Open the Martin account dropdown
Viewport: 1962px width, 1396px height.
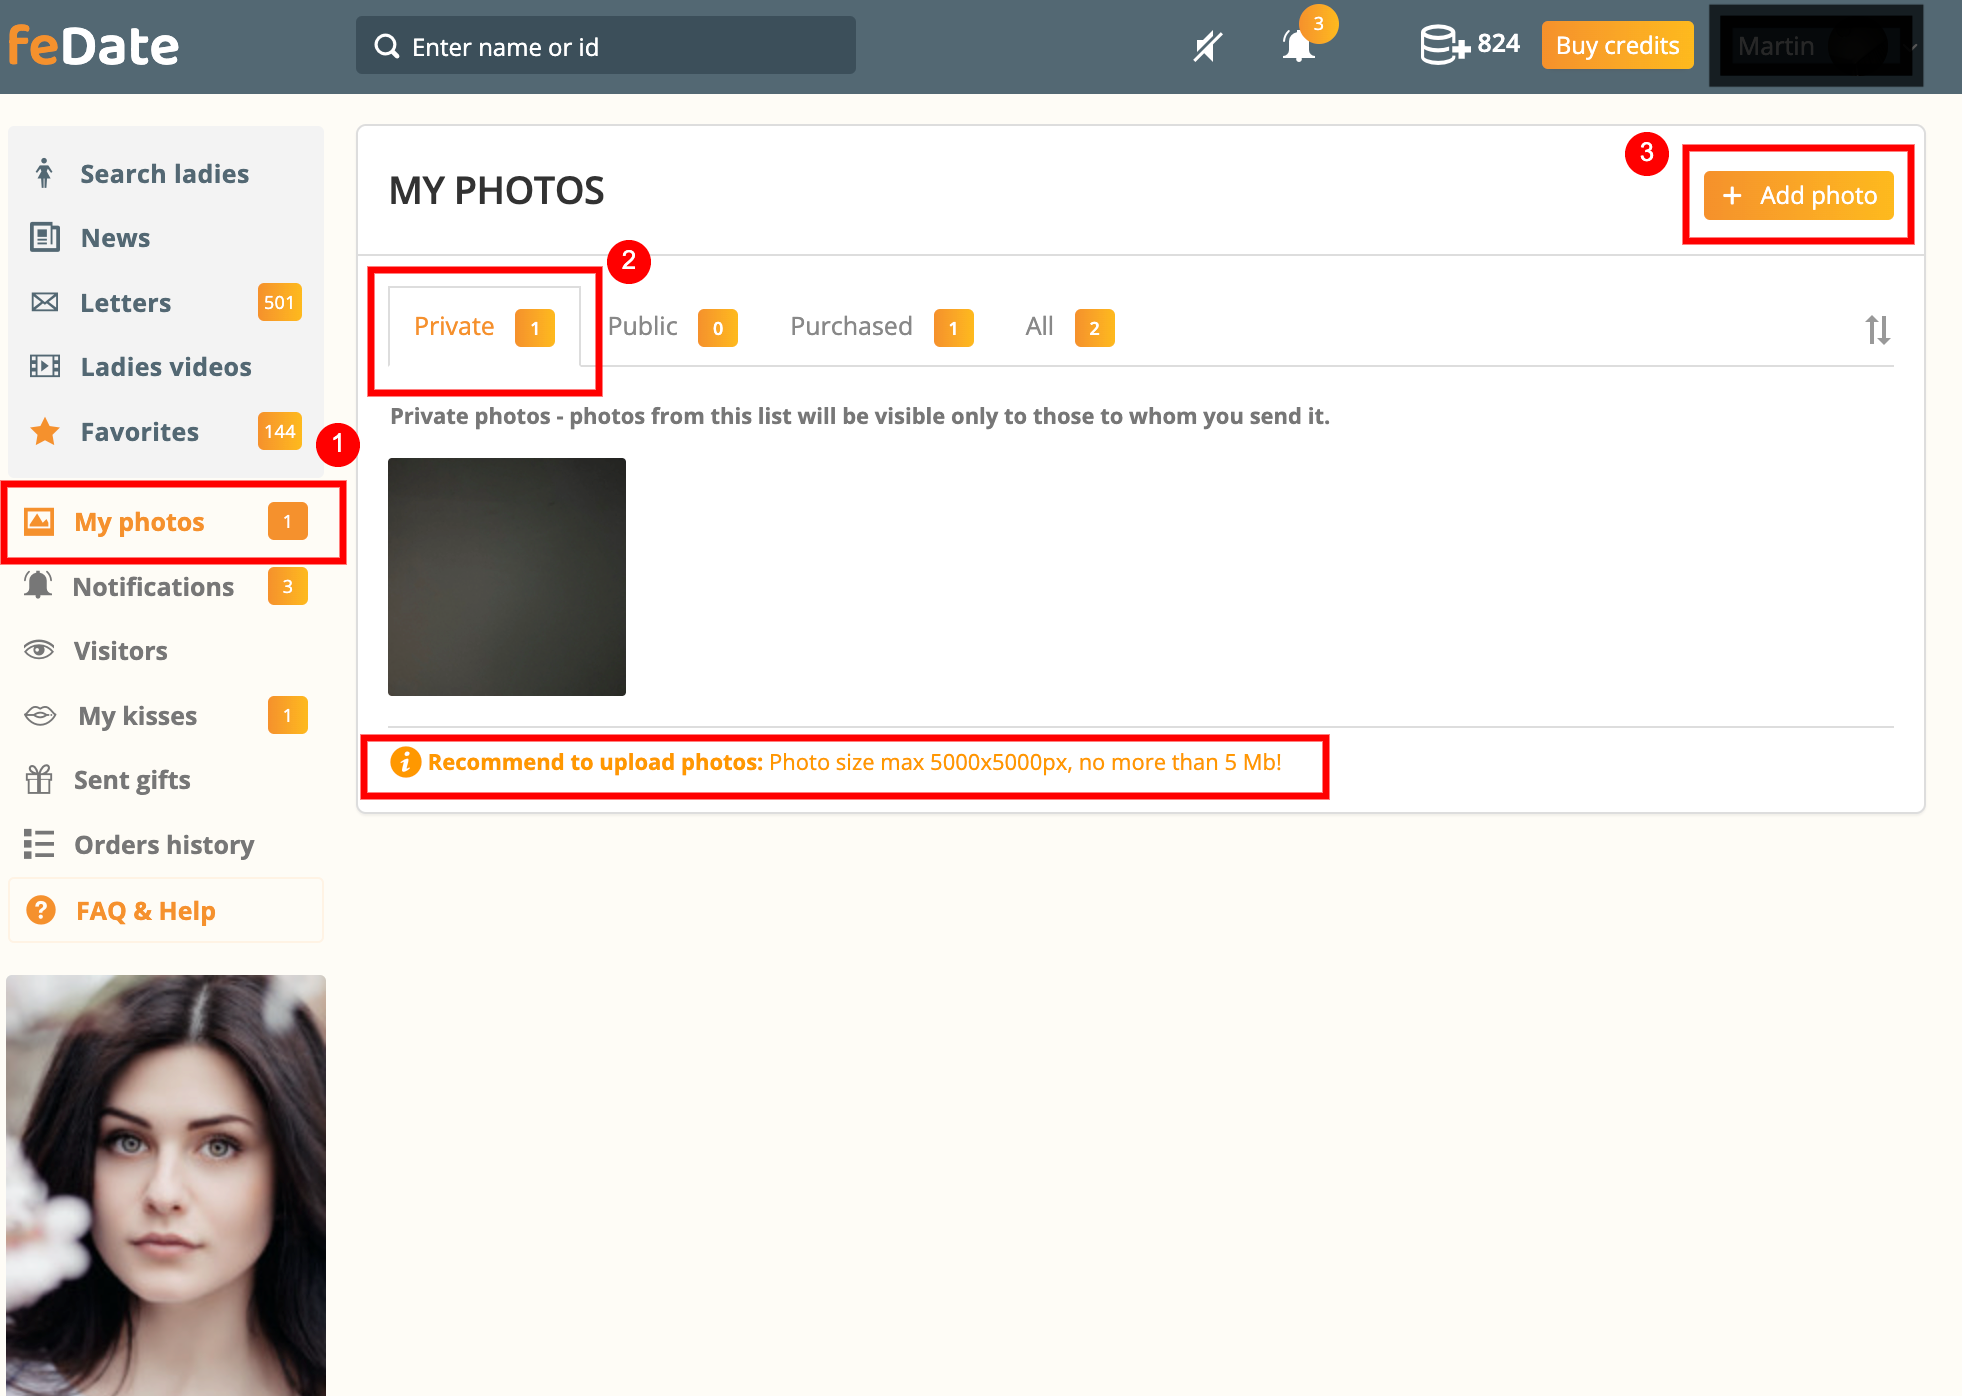point(1815,46)
